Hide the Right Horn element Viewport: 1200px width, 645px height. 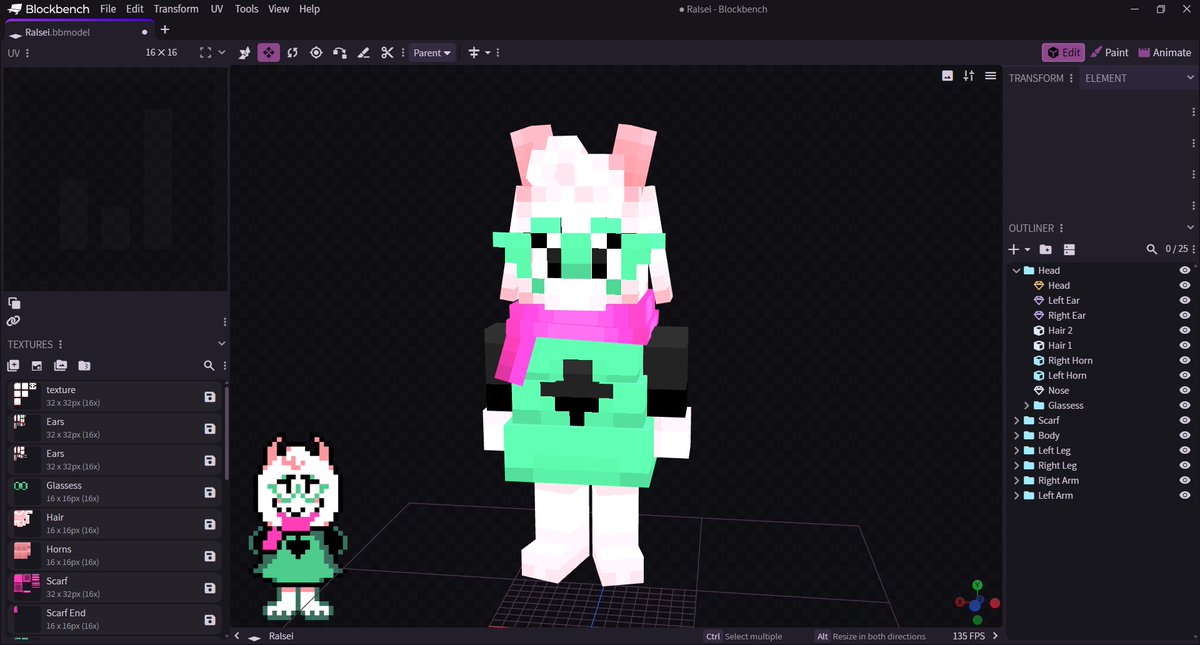[1185, 360]
